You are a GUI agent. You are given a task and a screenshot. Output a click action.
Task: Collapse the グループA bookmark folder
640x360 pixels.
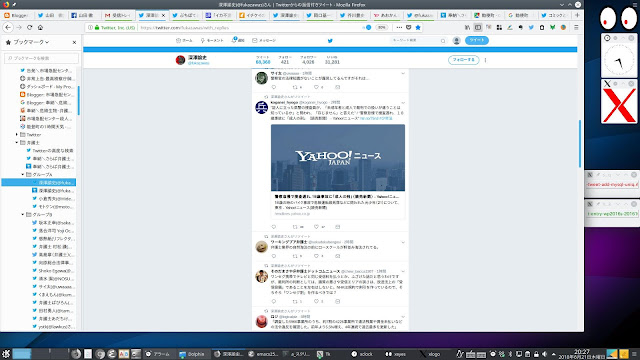coord(23,174)
